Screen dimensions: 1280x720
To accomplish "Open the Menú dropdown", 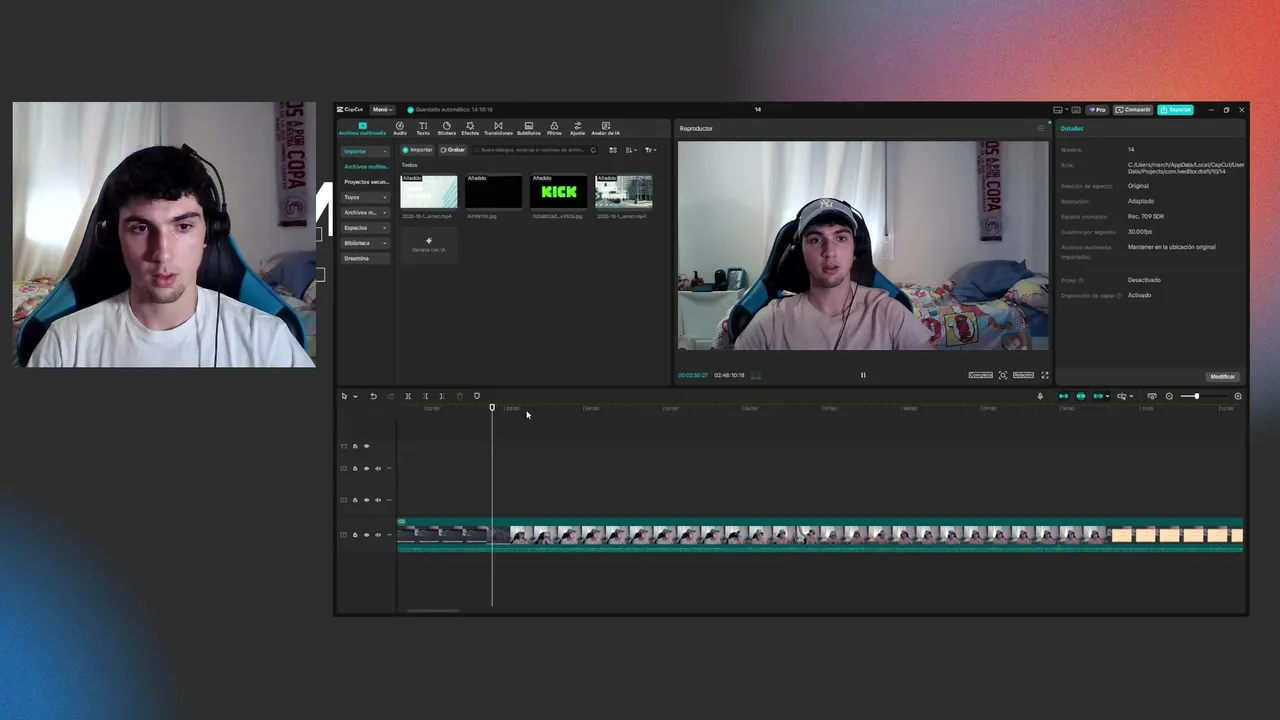I will pos(382,109).
